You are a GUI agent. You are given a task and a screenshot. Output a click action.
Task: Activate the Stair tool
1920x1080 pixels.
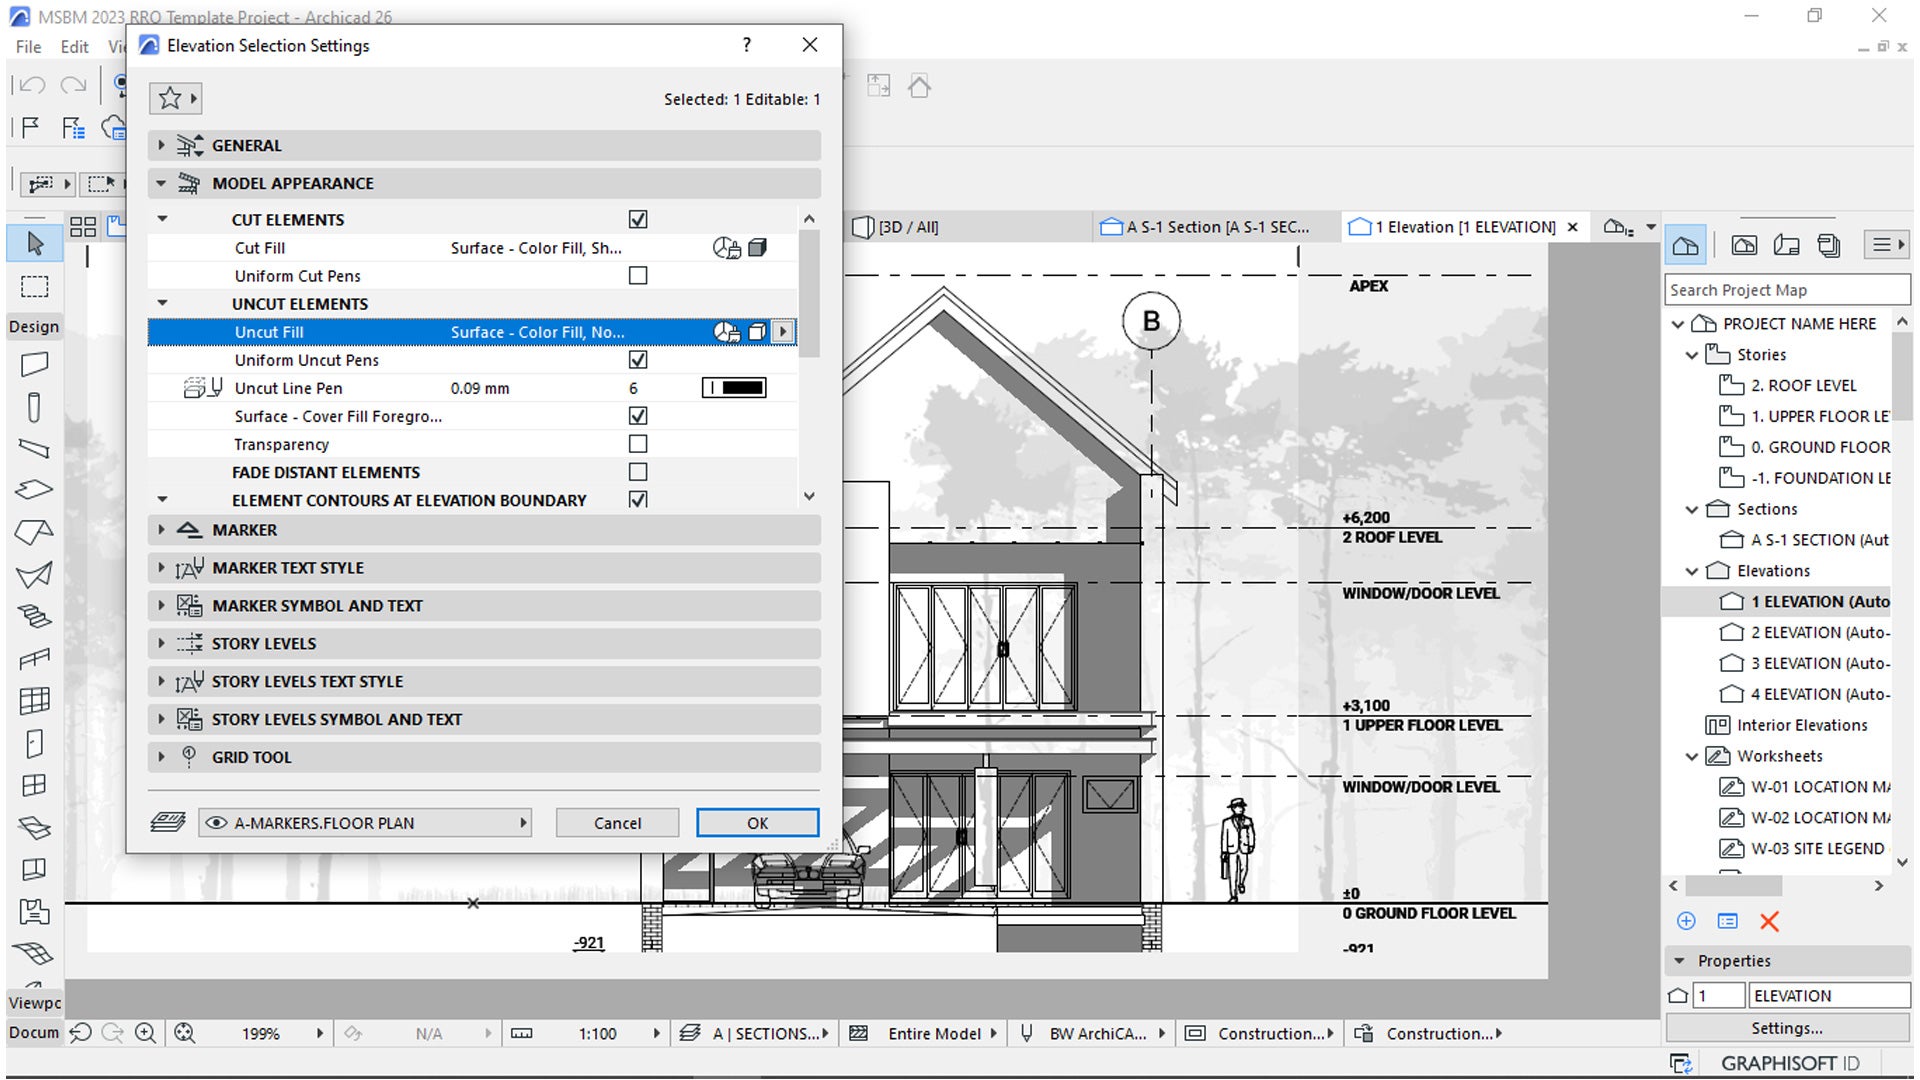click(33, 616)
